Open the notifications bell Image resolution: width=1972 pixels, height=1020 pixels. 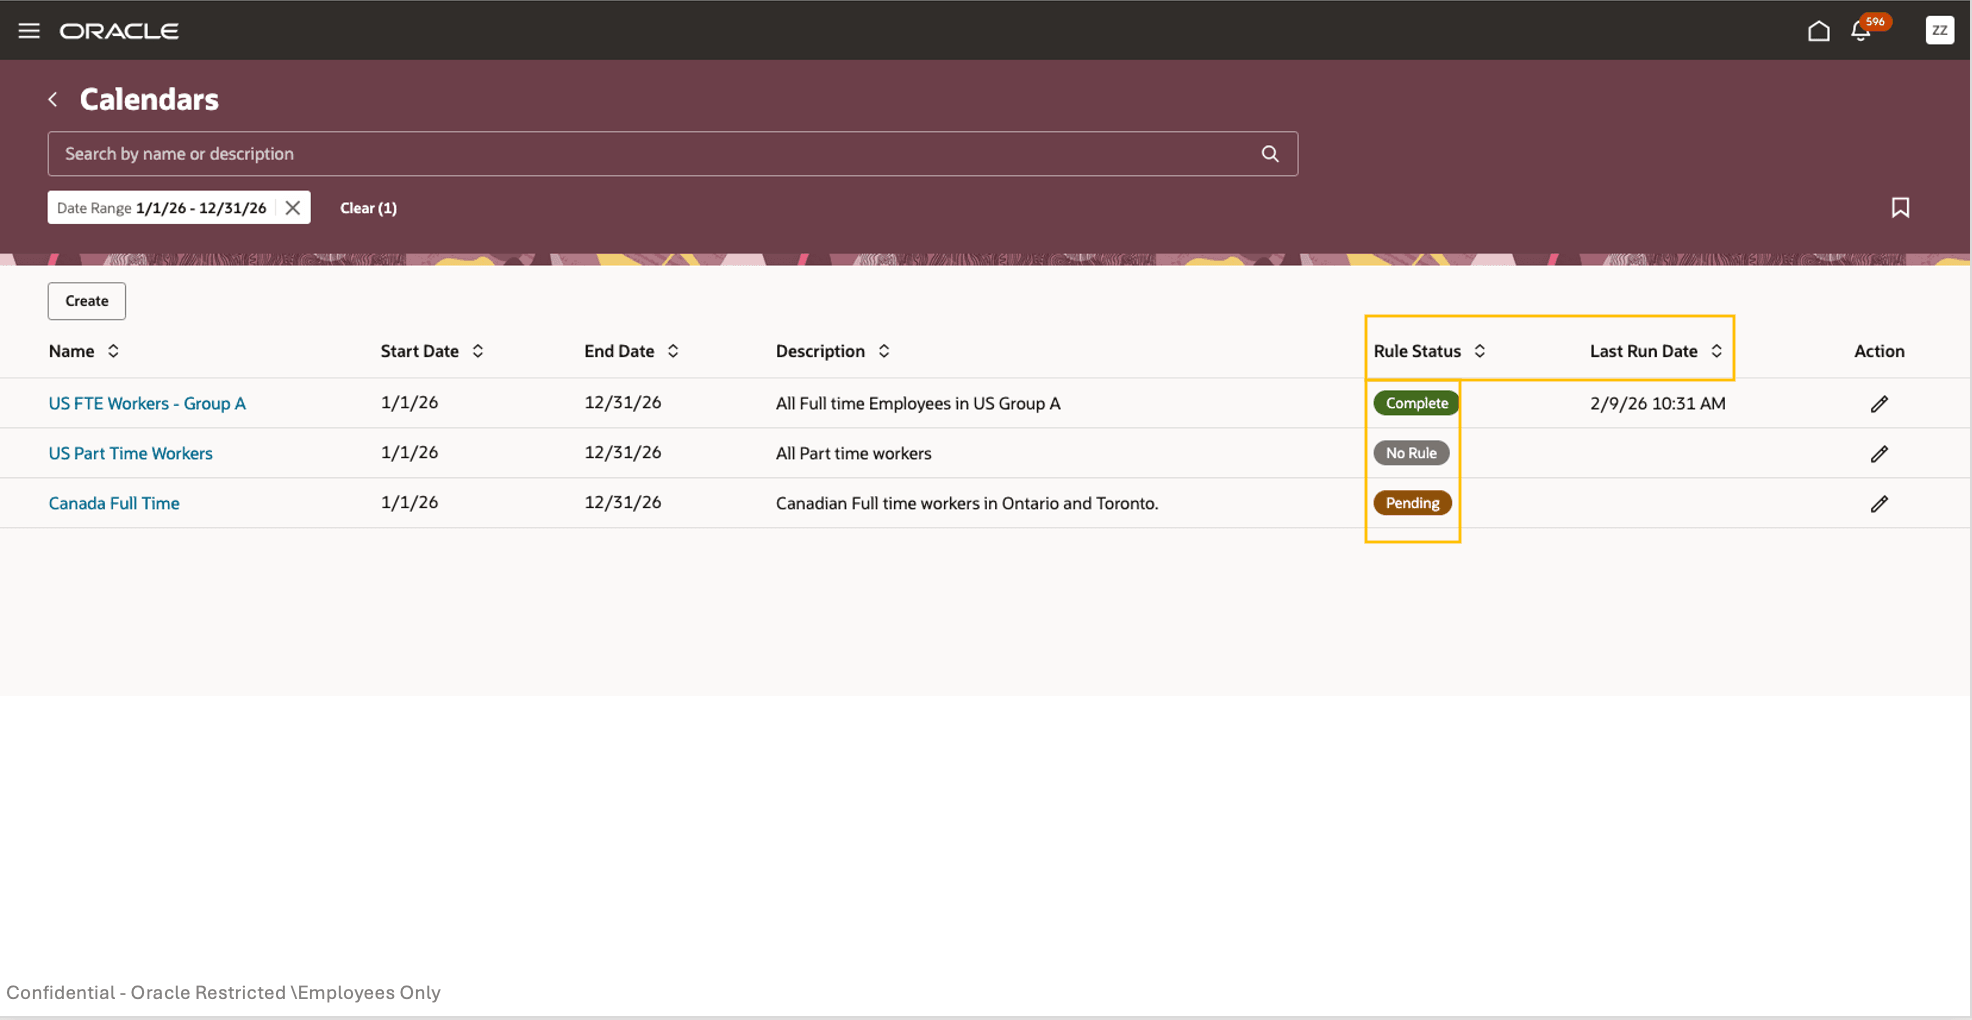tap(1861, 31)
